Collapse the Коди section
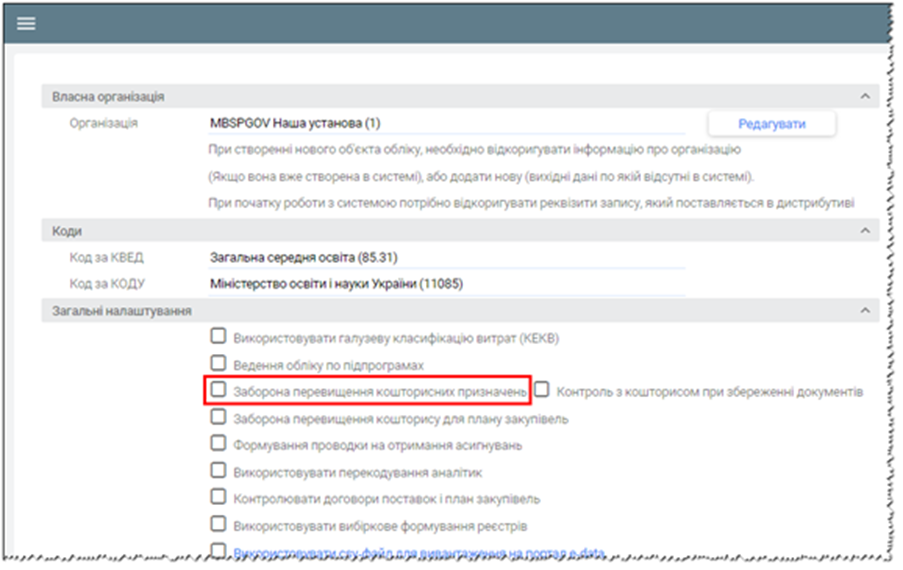Image resolution: width=903 pixels, height=570 pixels. coord(864,231)
